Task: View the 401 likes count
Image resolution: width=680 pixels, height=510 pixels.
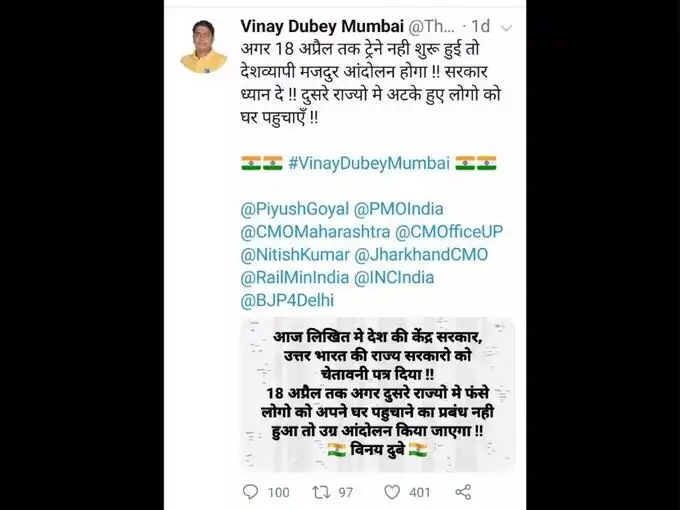Action: (x=419, y=492)
